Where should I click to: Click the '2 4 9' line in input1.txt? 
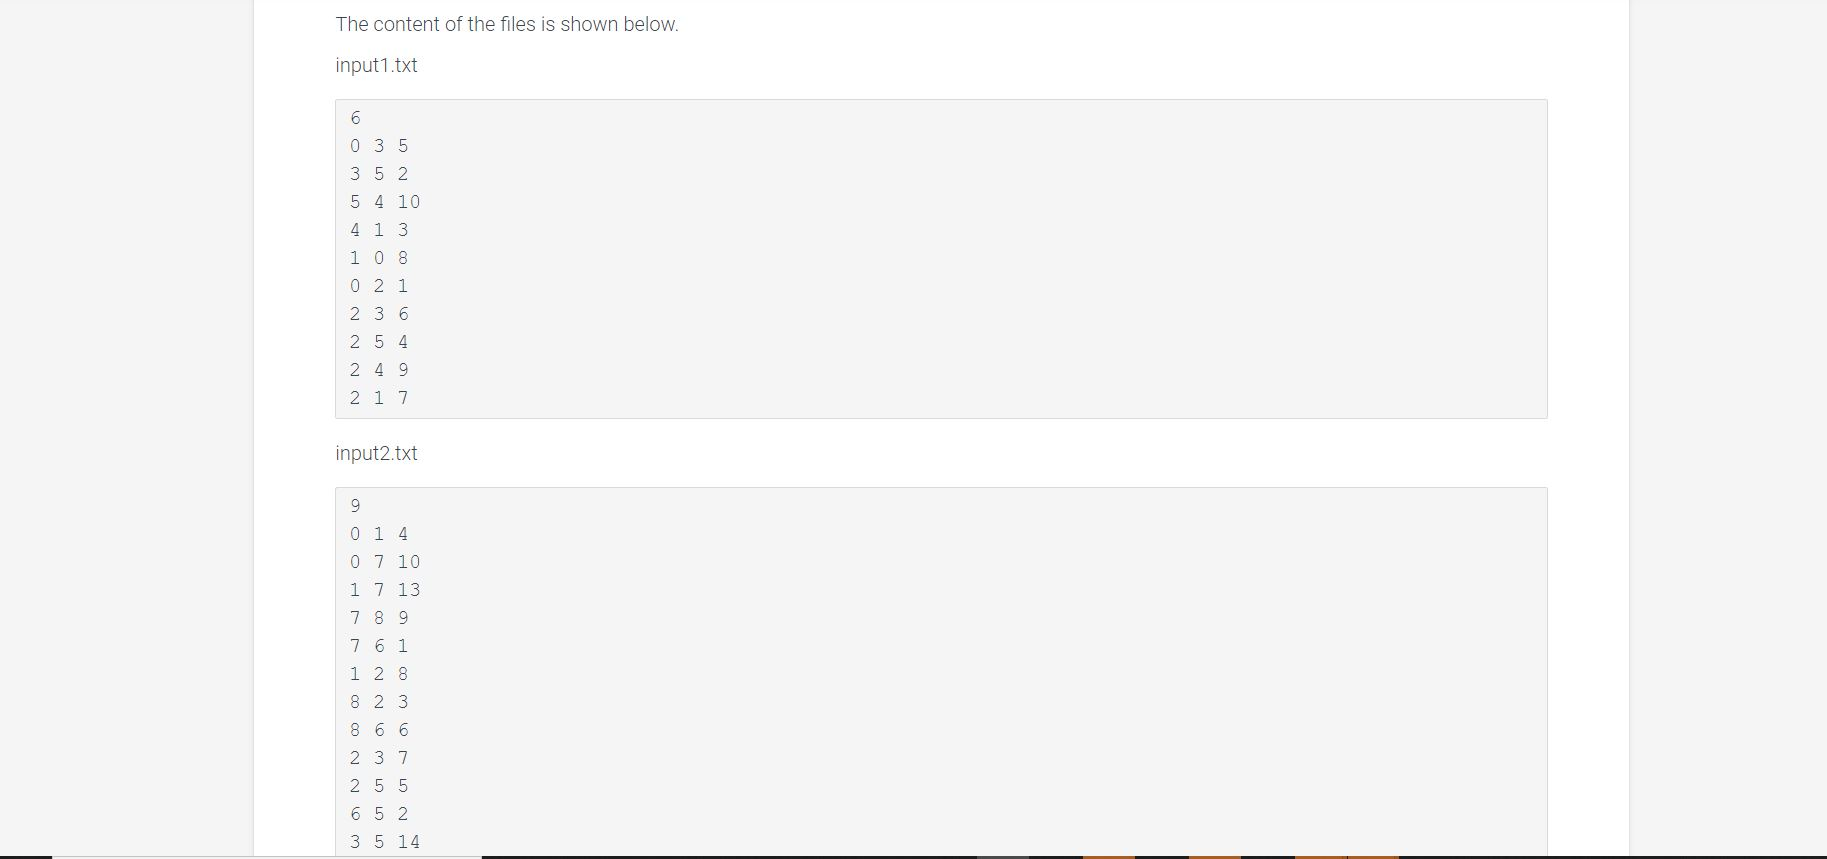tap(379, 370)
